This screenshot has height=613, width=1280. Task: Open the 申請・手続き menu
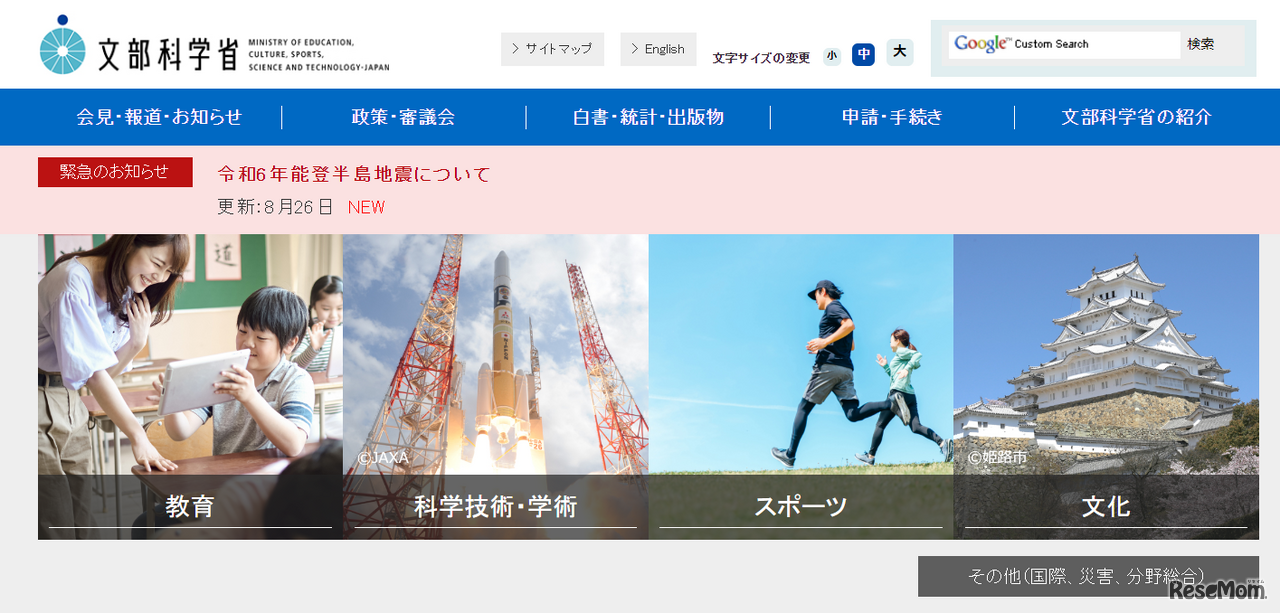coord(892,117)
